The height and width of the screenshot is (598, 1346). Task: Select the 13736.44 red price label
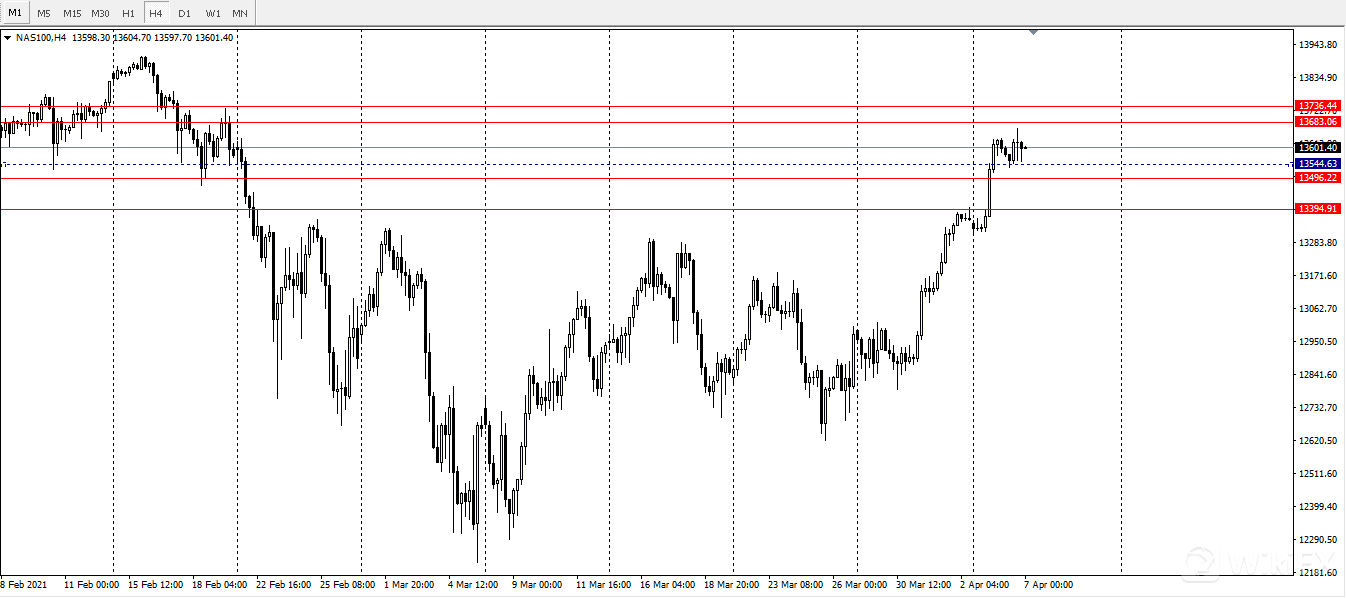[1316, 105]
